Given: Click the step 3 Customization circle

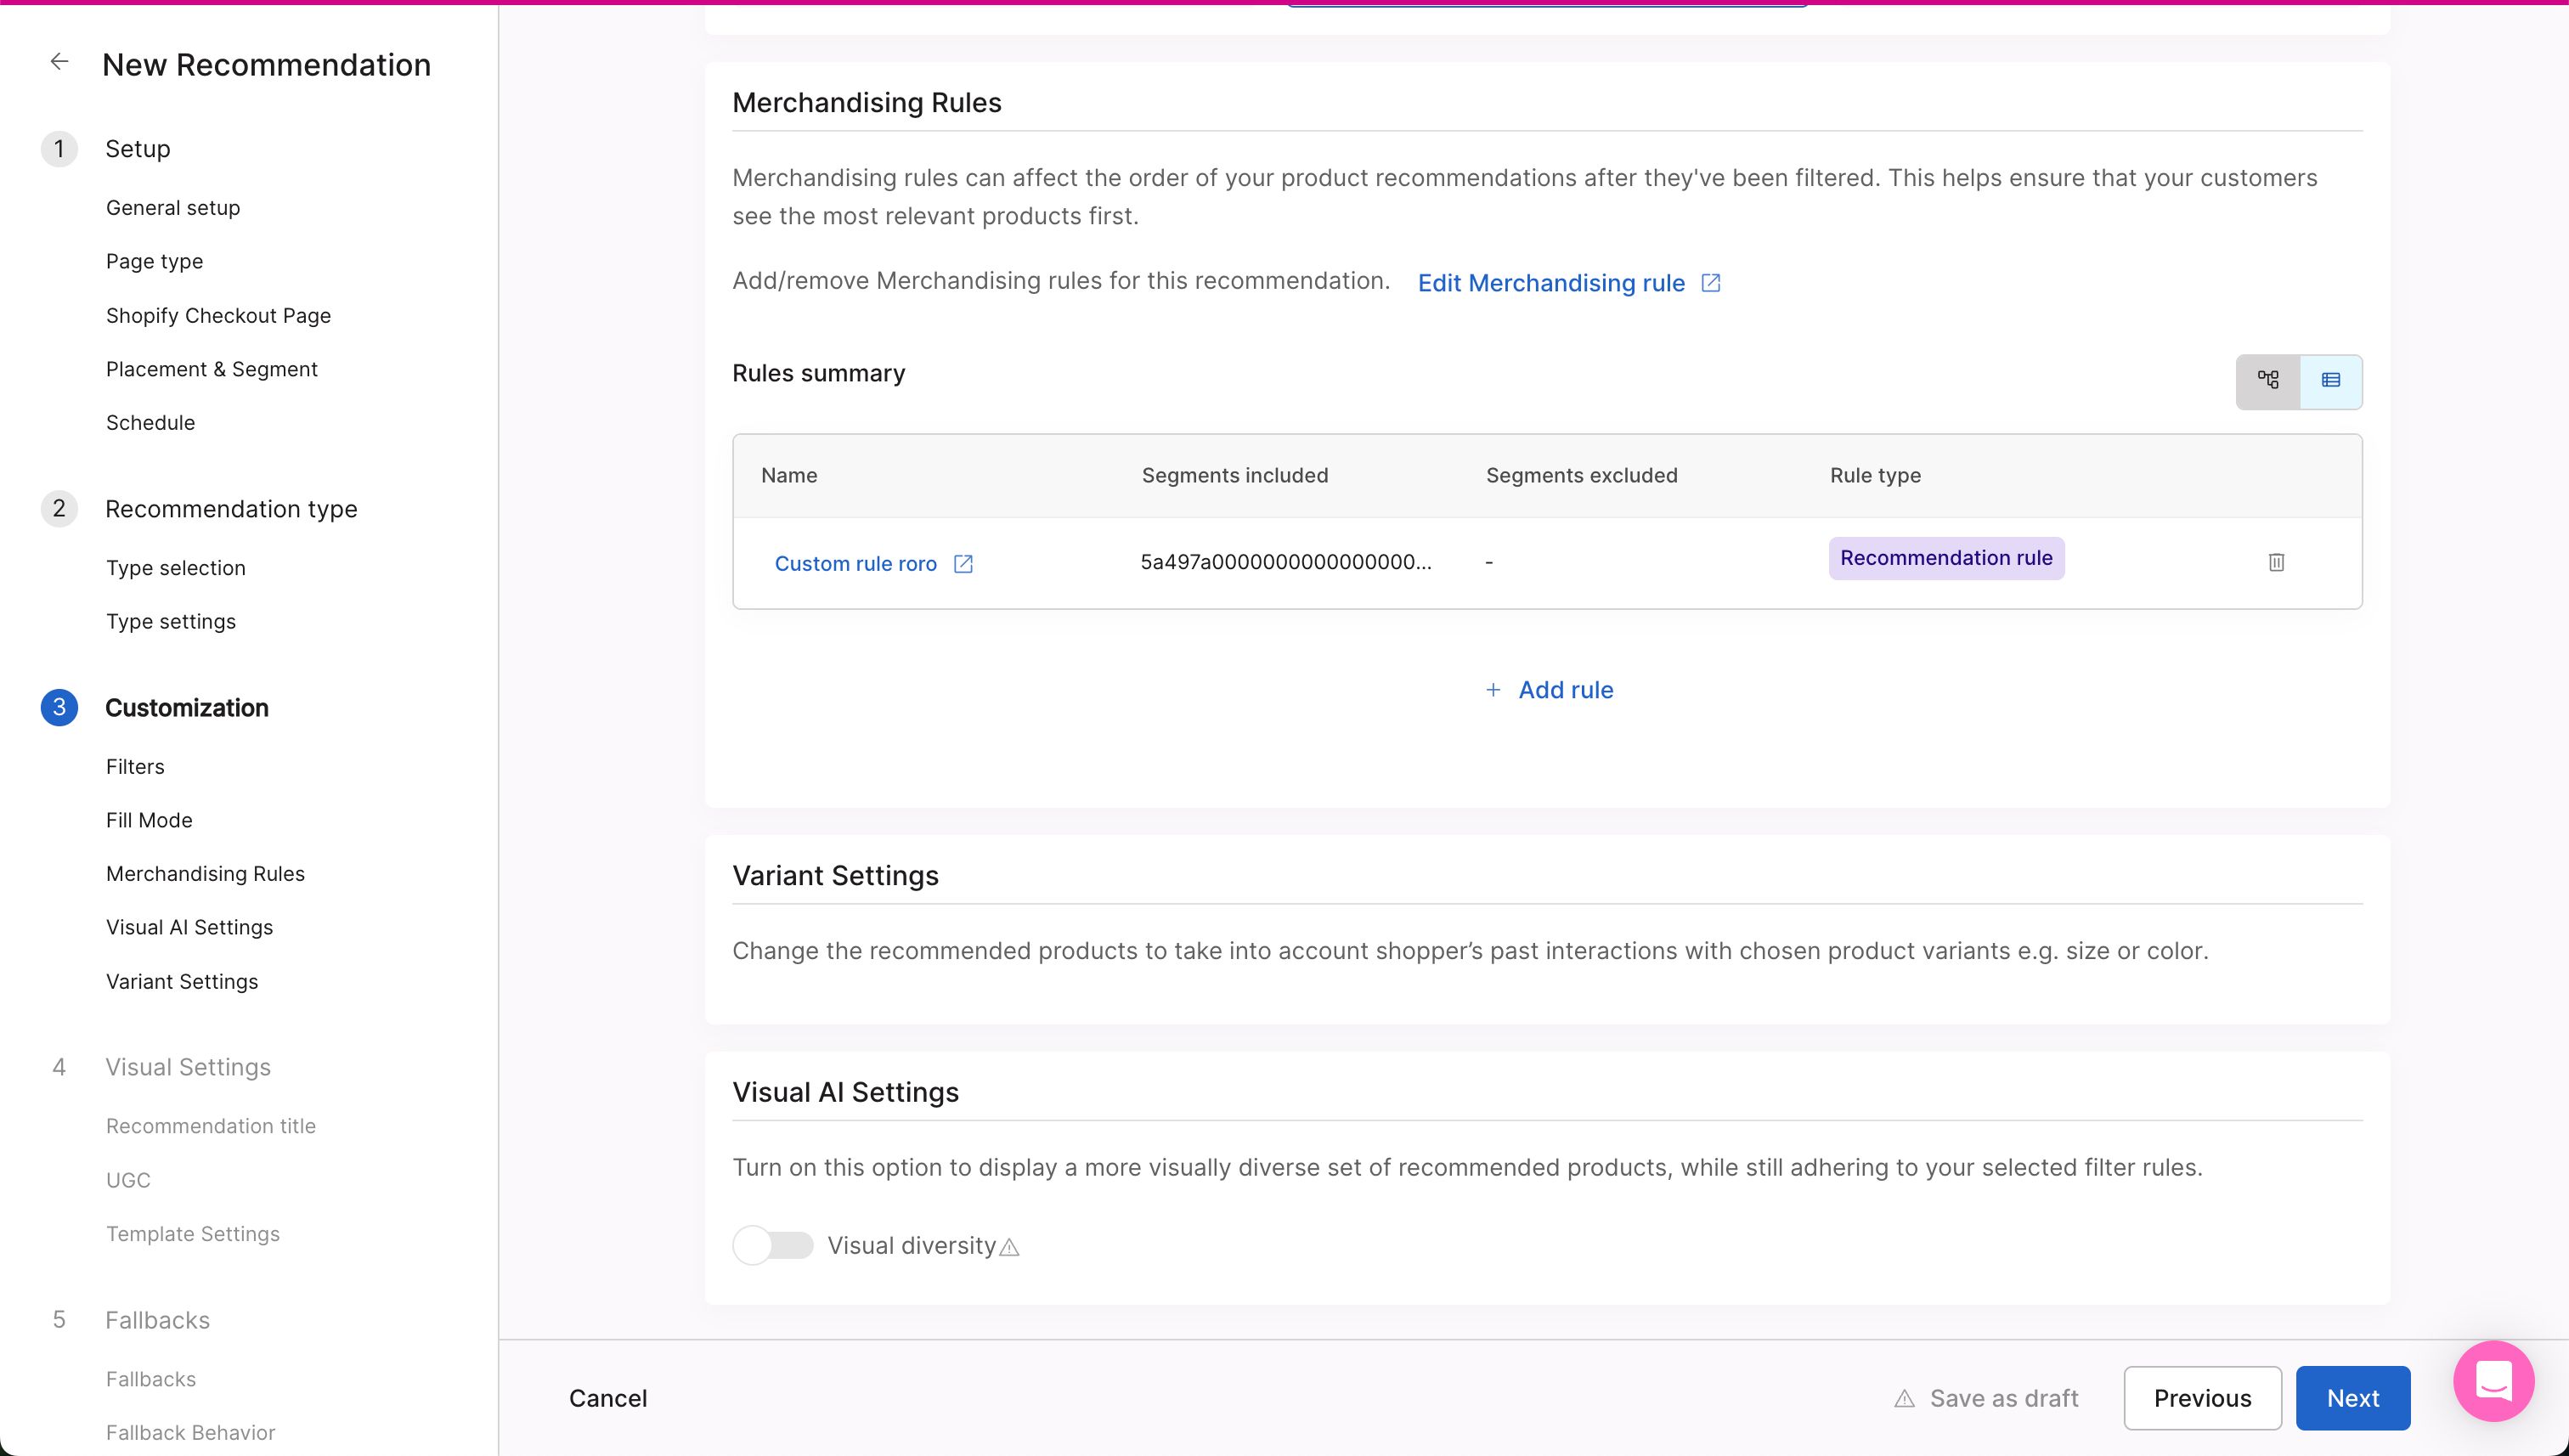Looking at the screenshot, I should click(x=59, y=707).
